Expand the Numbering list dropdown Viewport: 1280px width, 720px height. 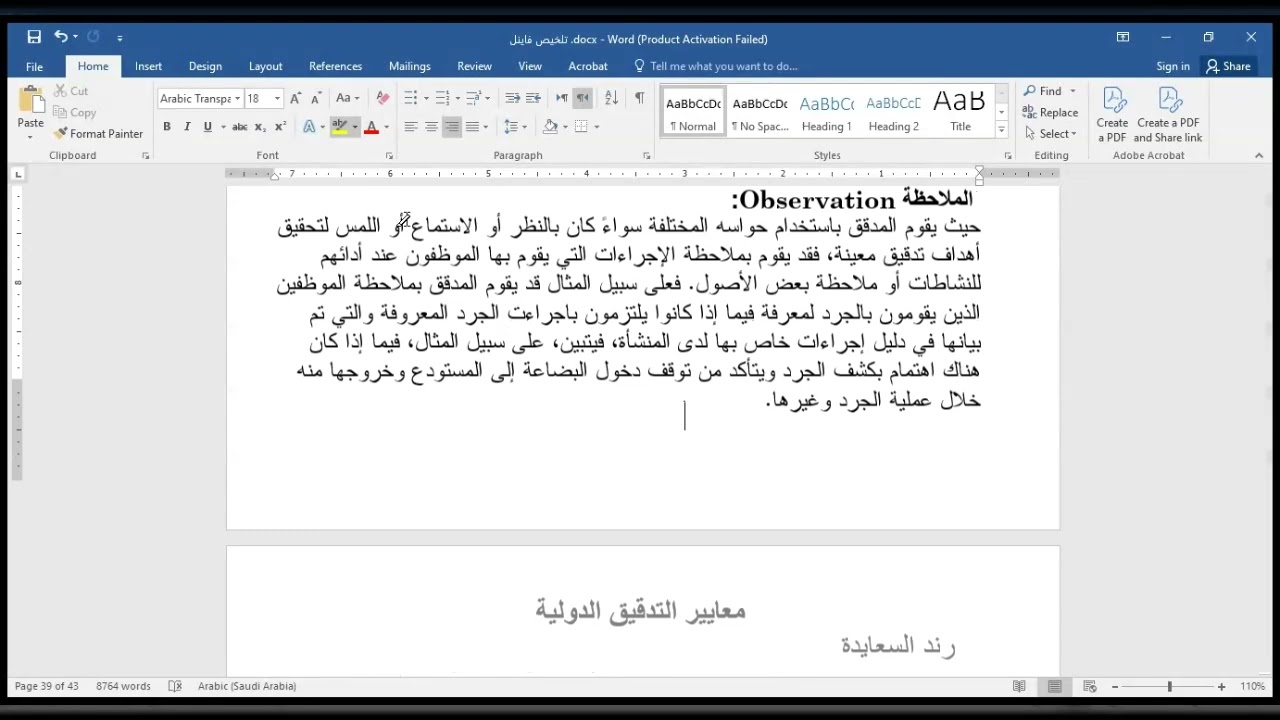click(457, 98)
